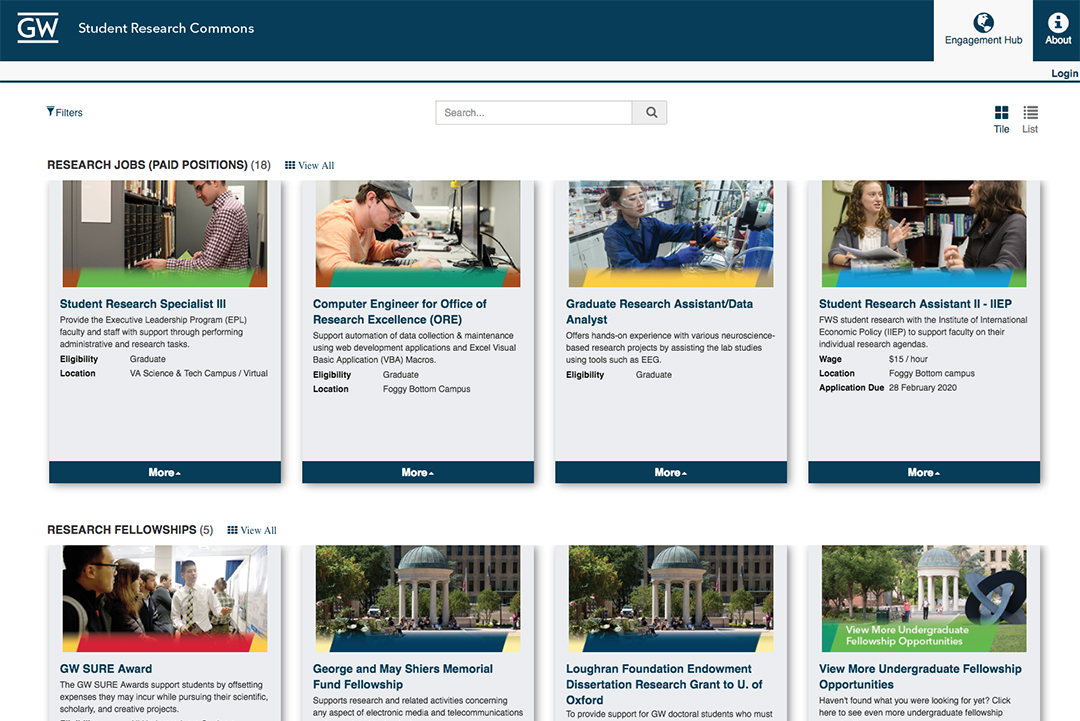Expand More on Graduate Research Assistant card

coord(671,472)
